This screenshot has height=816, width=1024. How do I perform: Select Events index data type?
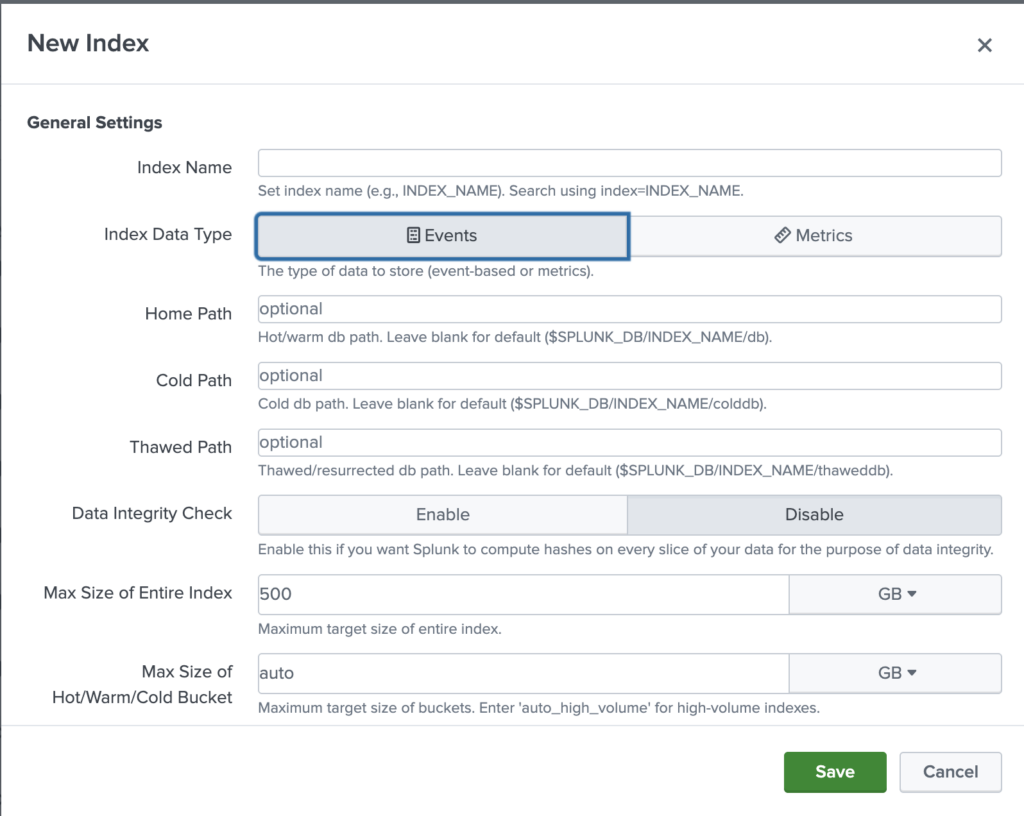tap(443, 236)
